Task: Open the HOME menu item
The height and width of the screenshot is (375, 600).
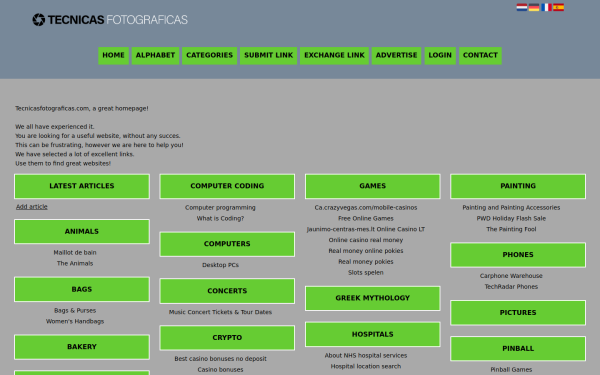Action: pos(113,55)
